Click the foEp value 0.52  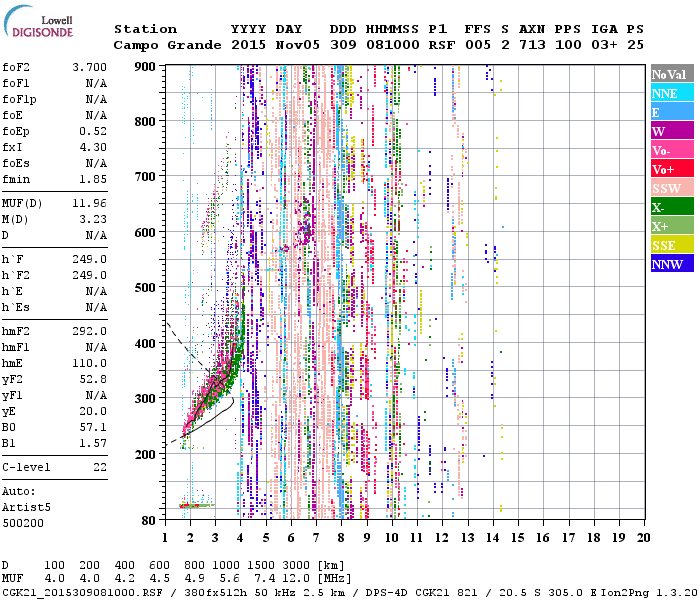point(93,131)
